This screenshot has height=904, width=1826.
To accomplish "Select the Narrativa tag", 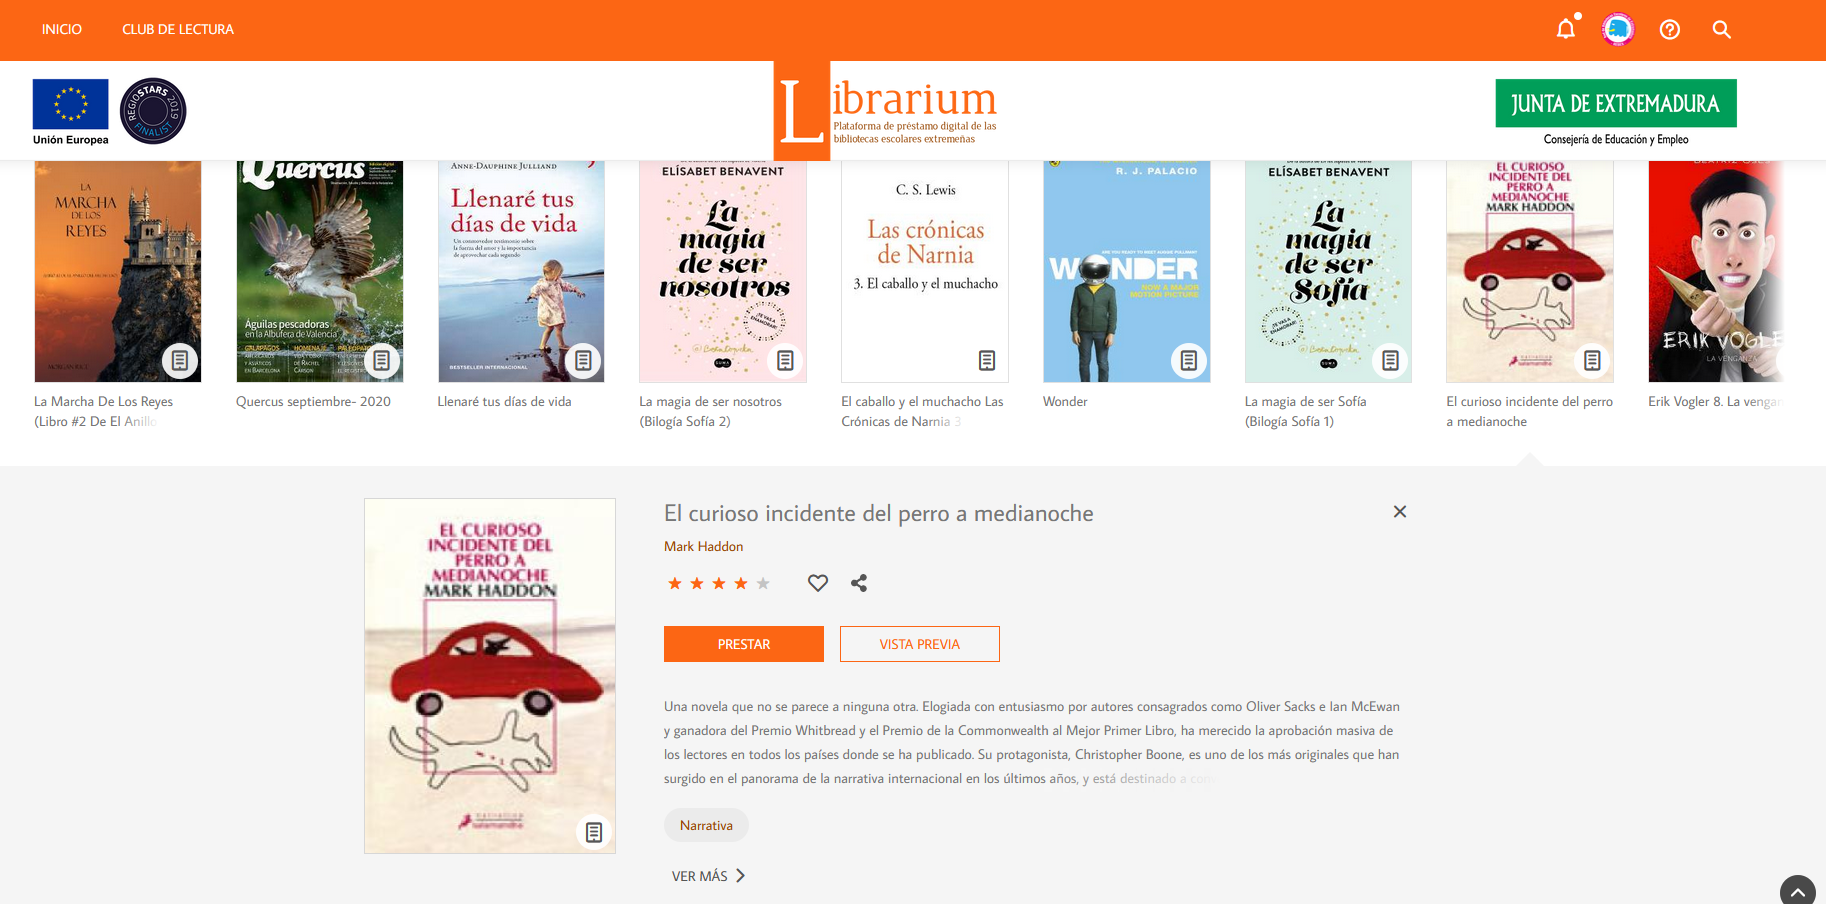I will point(706,825).
